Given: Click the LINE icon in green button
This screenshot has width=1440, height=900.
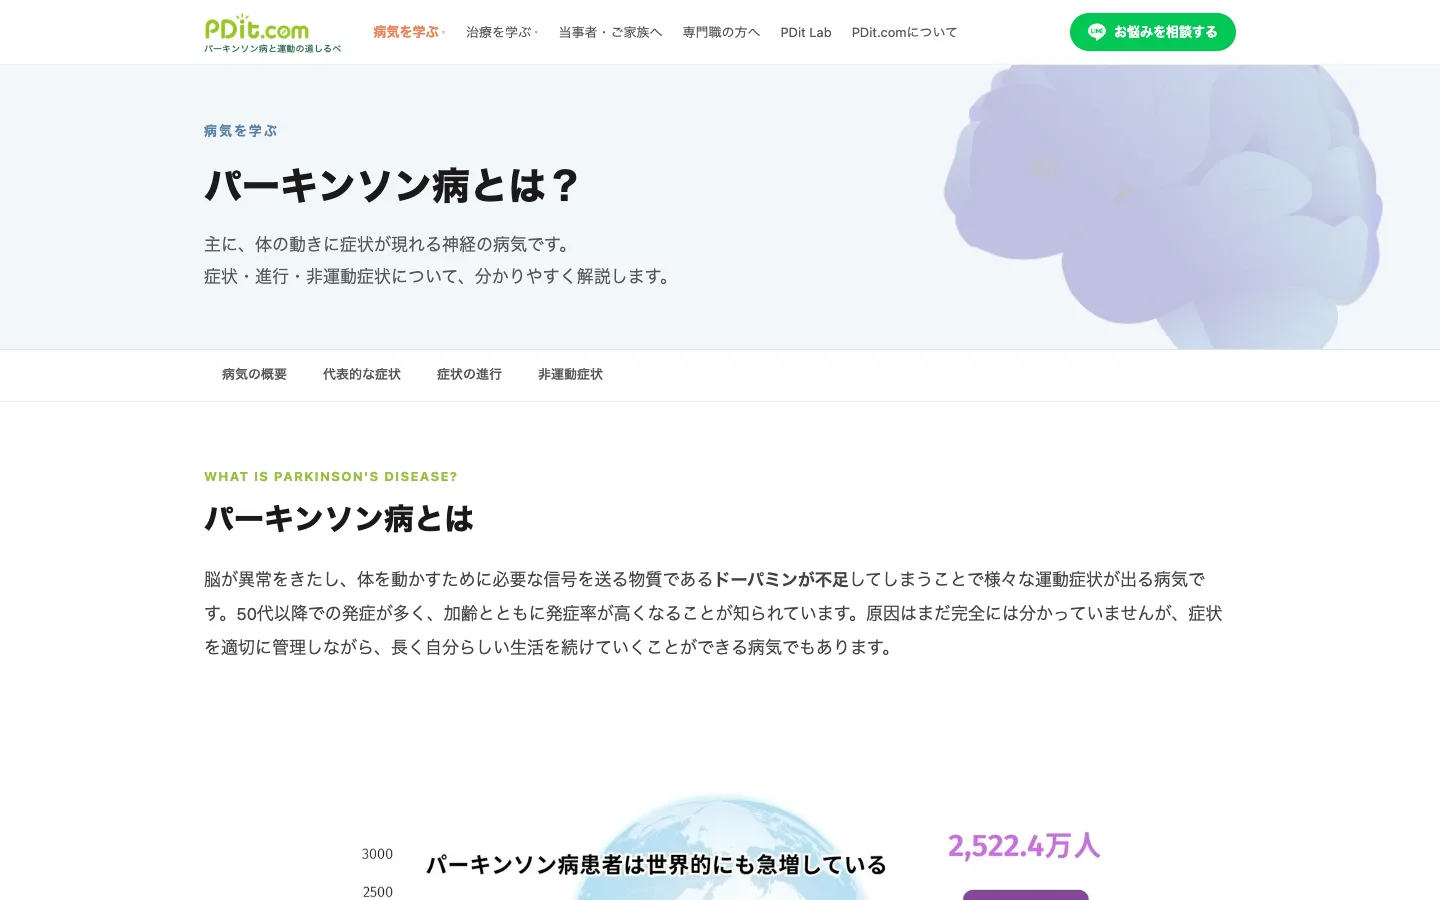Looking at the screenshot, I should coord(1097,32).
